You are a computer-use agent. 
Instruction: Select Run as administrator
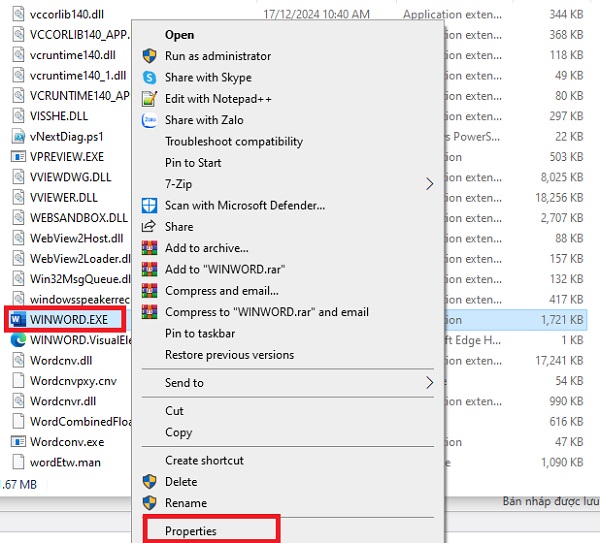tap(218, 56)
